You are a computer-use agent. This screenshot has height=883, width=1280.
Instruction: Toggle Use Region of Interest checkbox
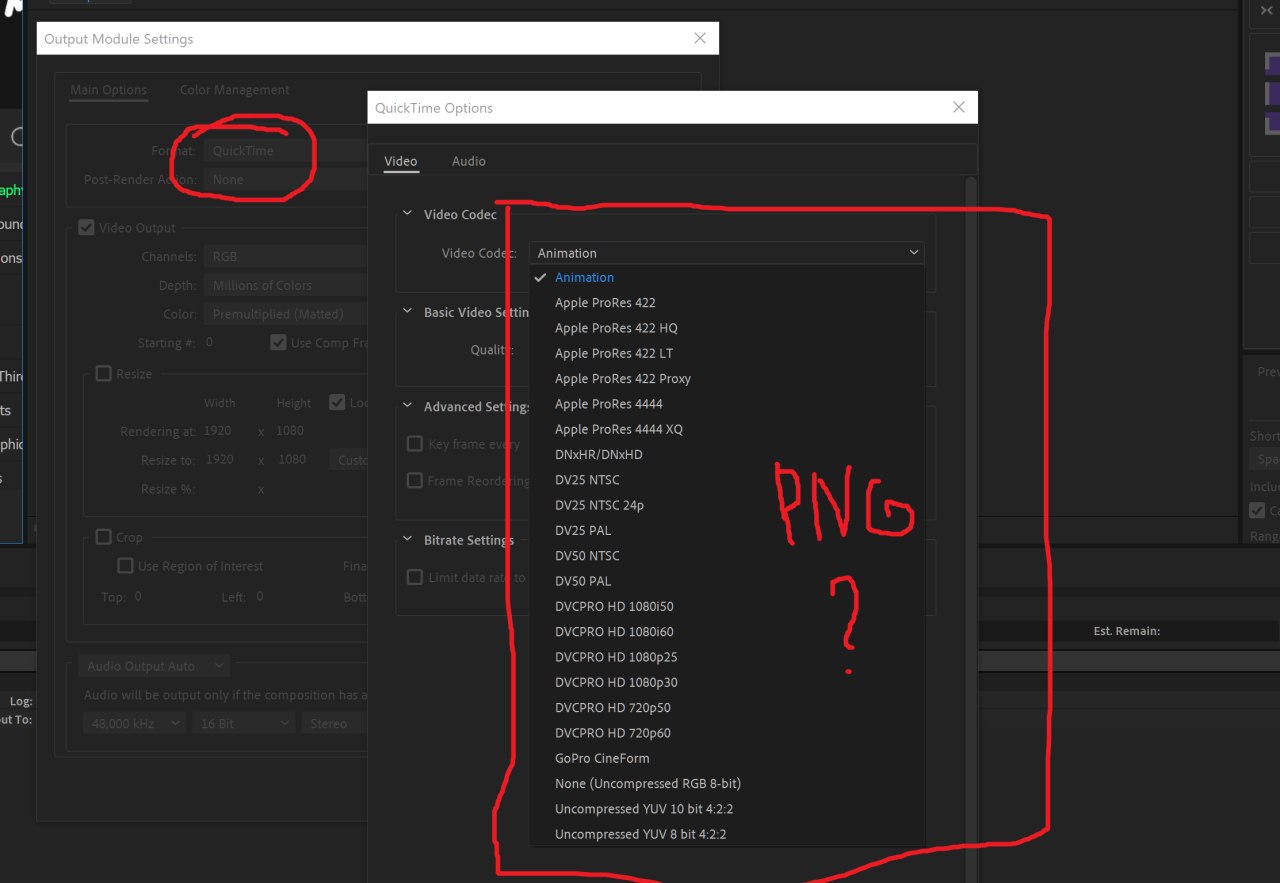coord(126,566)
